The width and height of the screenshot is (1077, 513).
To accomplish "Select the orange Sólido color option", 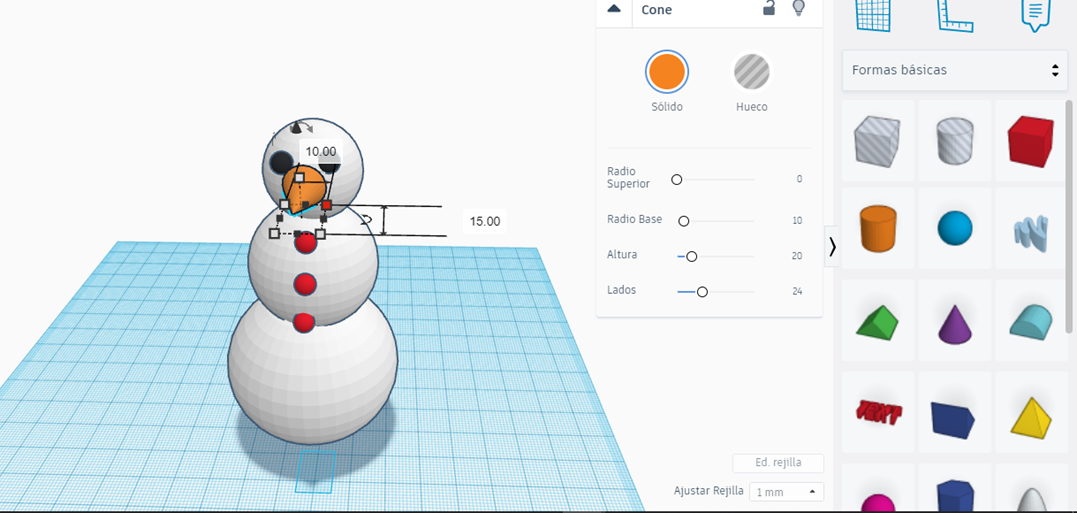I will (x=666, y=71).
